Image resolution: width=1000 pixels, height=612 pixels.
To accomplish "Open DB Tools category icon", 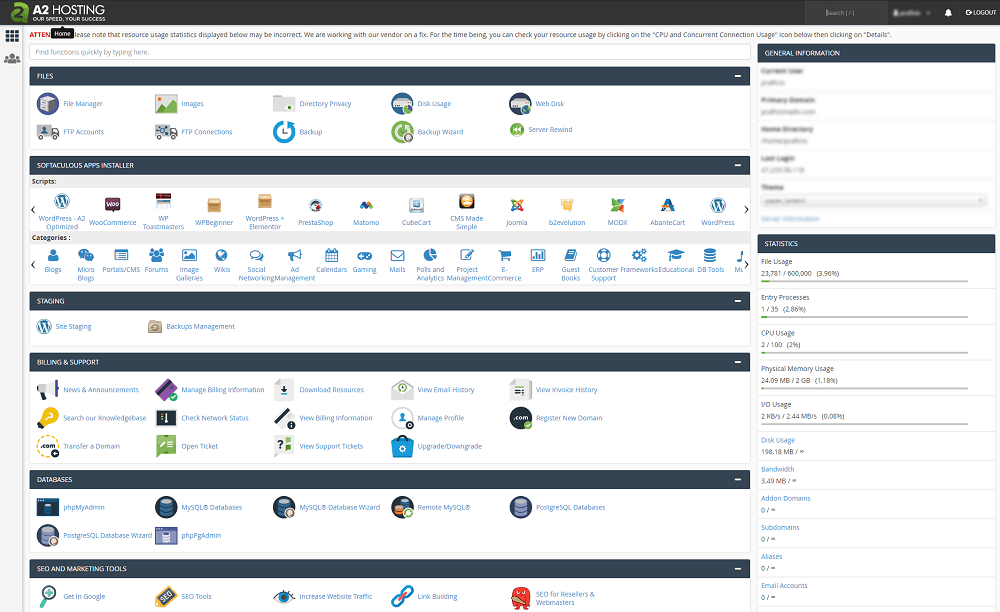I will [710, 255].
